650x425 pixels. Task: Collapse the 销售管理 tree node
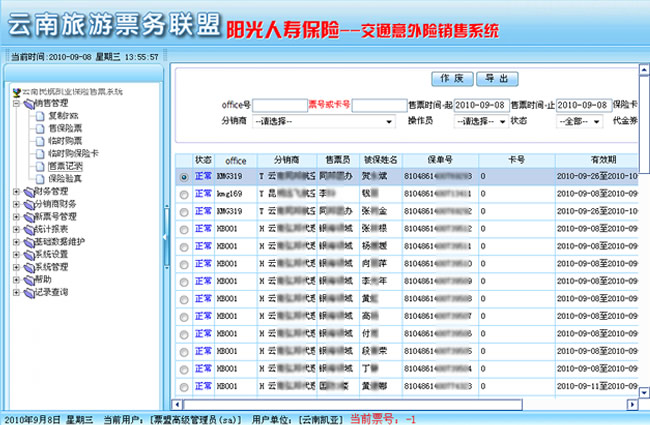click(x=16, y=104)
